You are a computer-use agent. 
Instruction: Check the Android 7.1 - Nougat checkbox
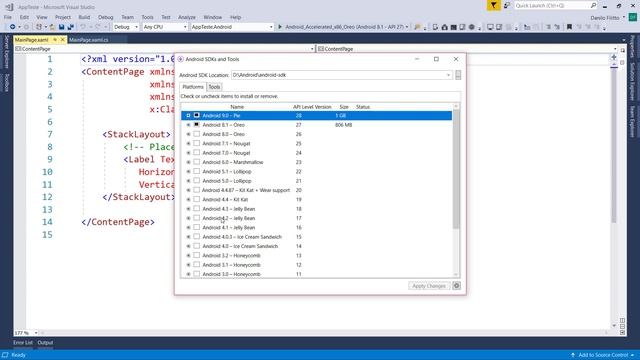(x=197, y=143)
